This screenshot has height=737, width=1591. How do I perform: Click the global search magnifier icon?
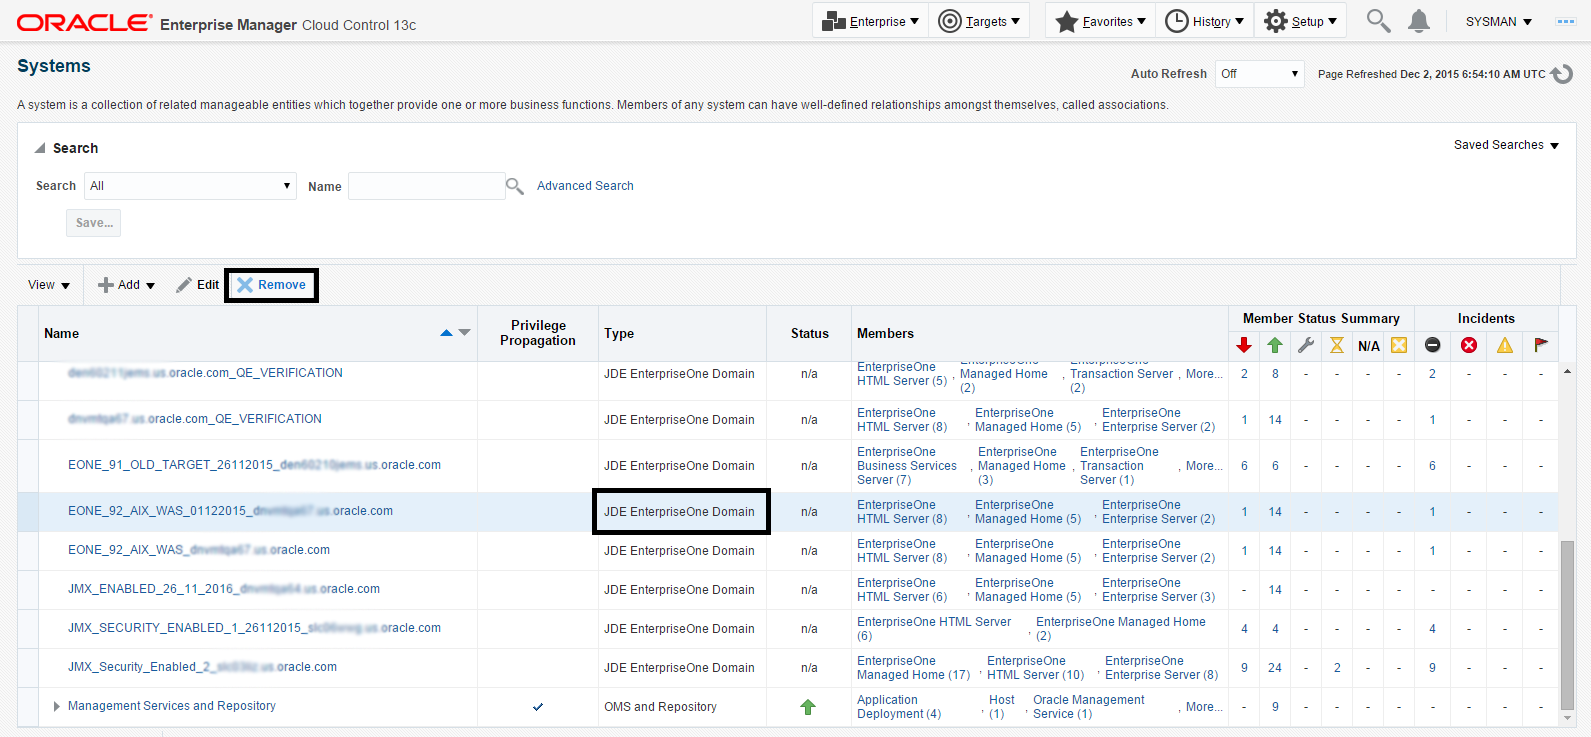[1378, 21]
